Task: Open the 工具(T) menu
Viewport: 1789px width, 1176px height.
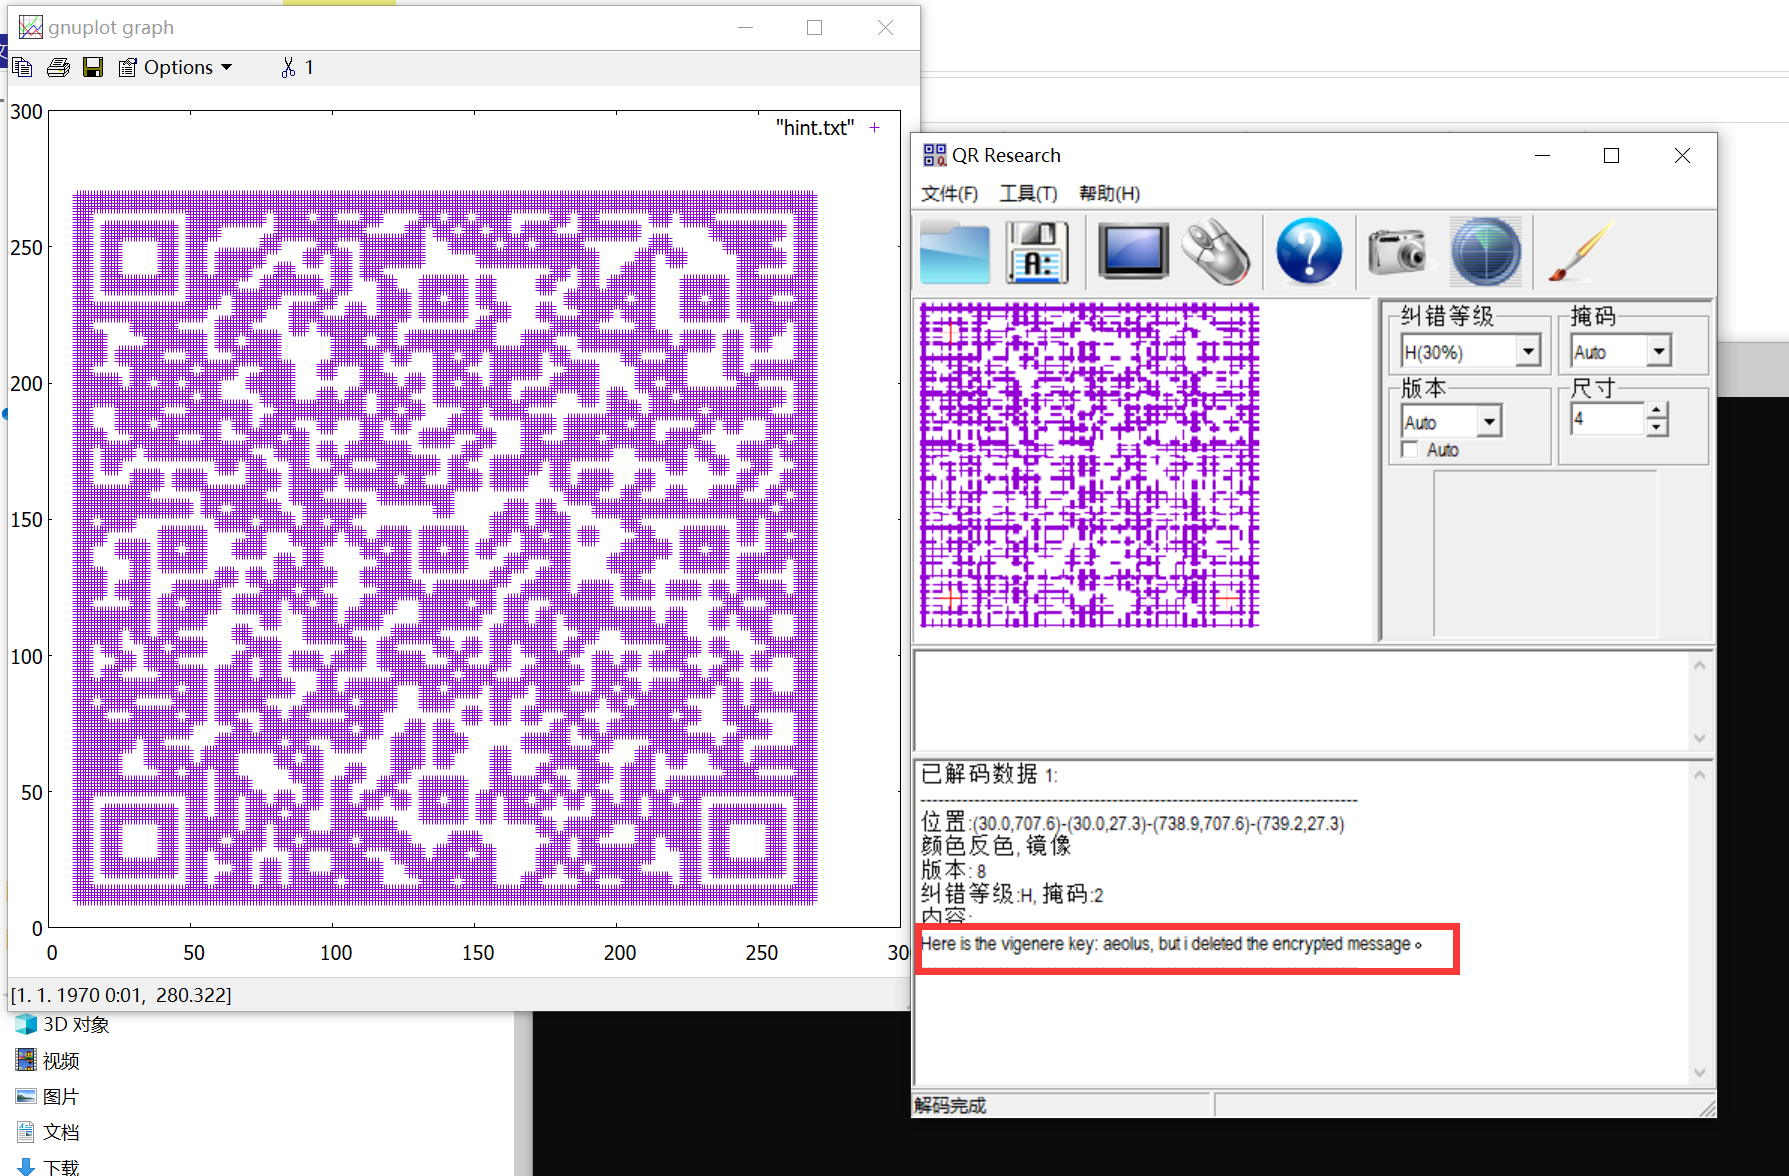Action: pos(1028,193)
